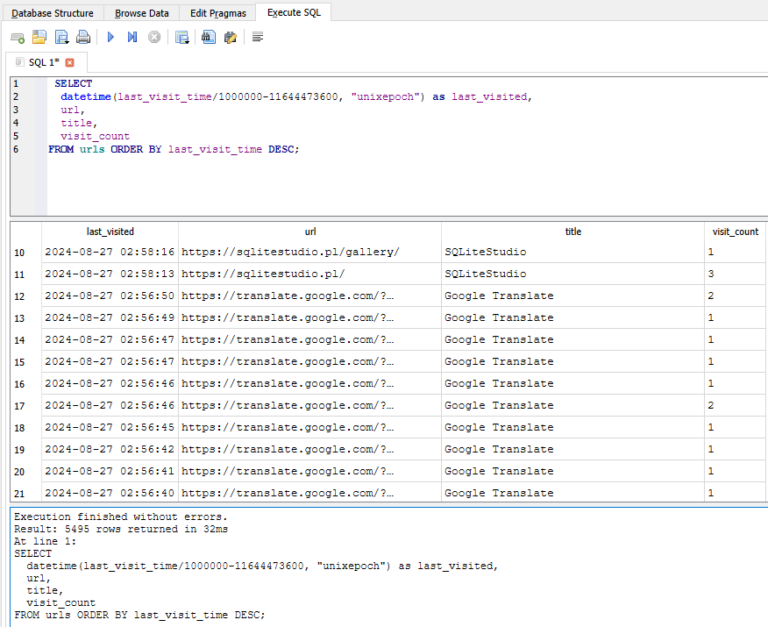The image size is (768, 627).
Task: Click the print icon in toolbar
Action: click(83, 37)
